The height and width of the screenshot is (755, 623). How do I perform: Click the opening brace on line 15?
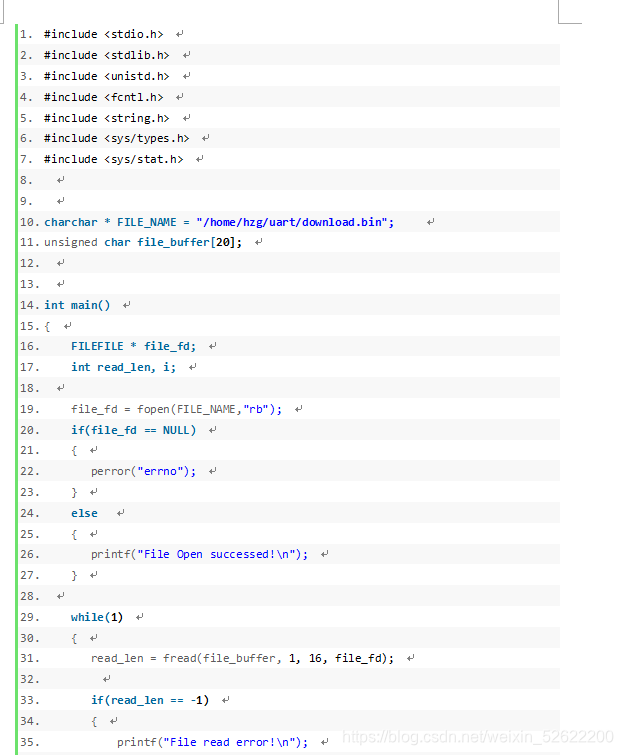pyautogui.click(x=47, y=326)
